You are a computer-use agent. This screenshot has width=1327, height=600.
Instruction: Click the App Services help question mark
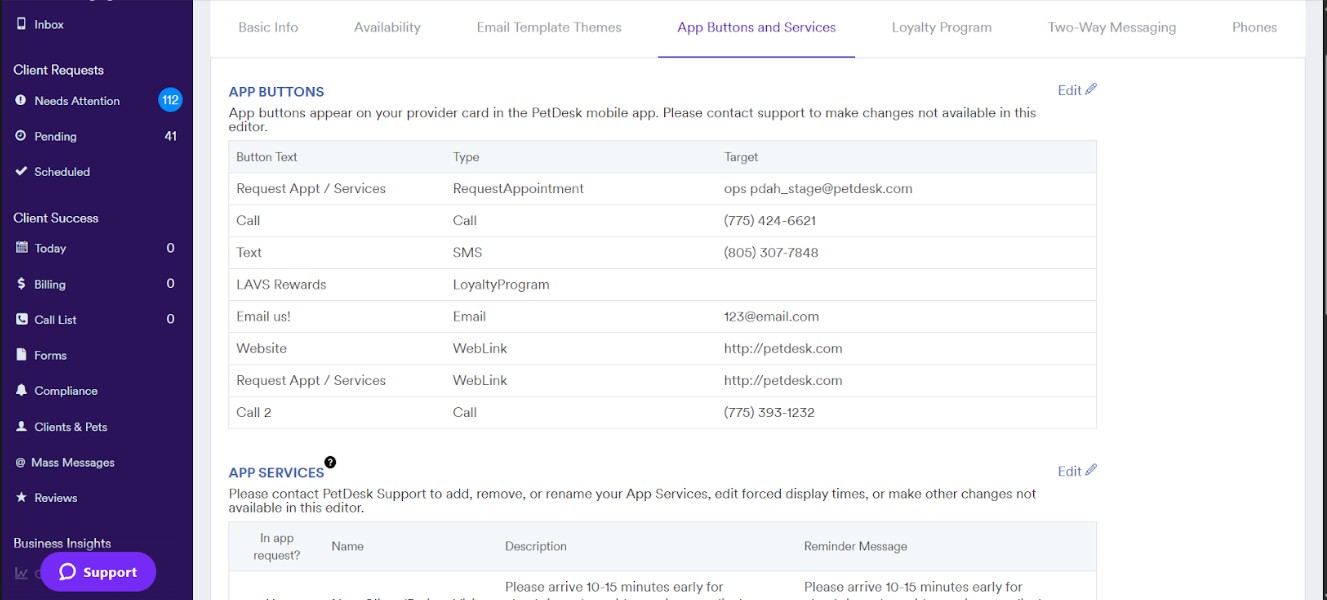(x=331, y=460)
